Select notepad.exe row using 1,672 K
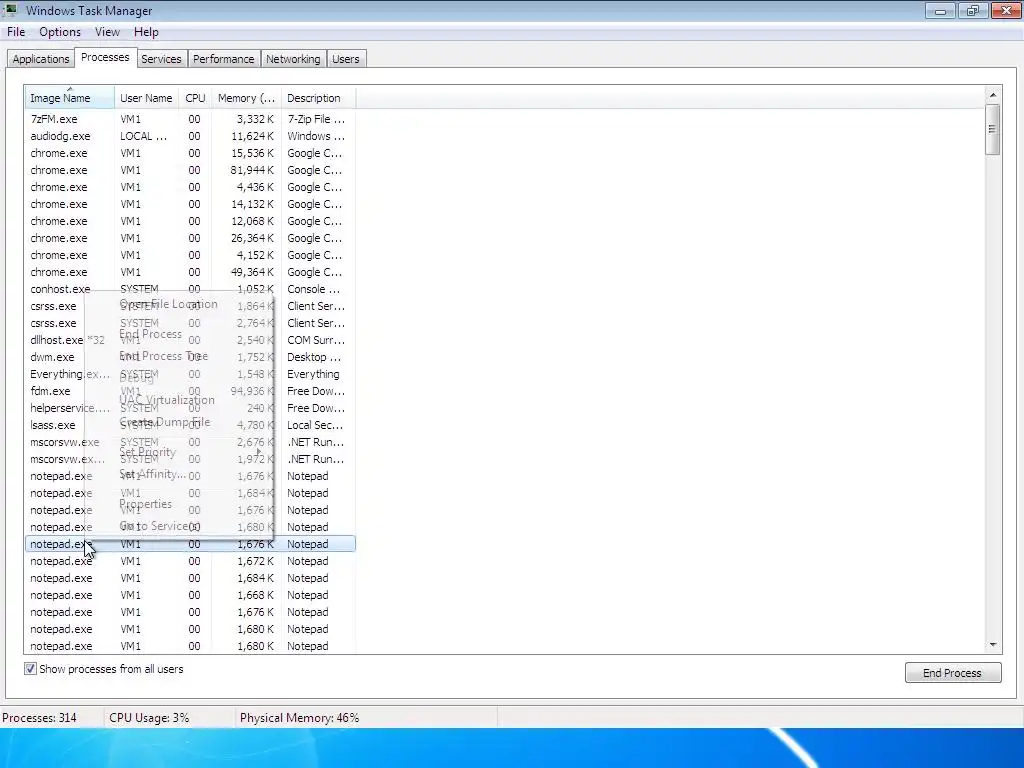1024x768 pixels. tap(190, 561)
